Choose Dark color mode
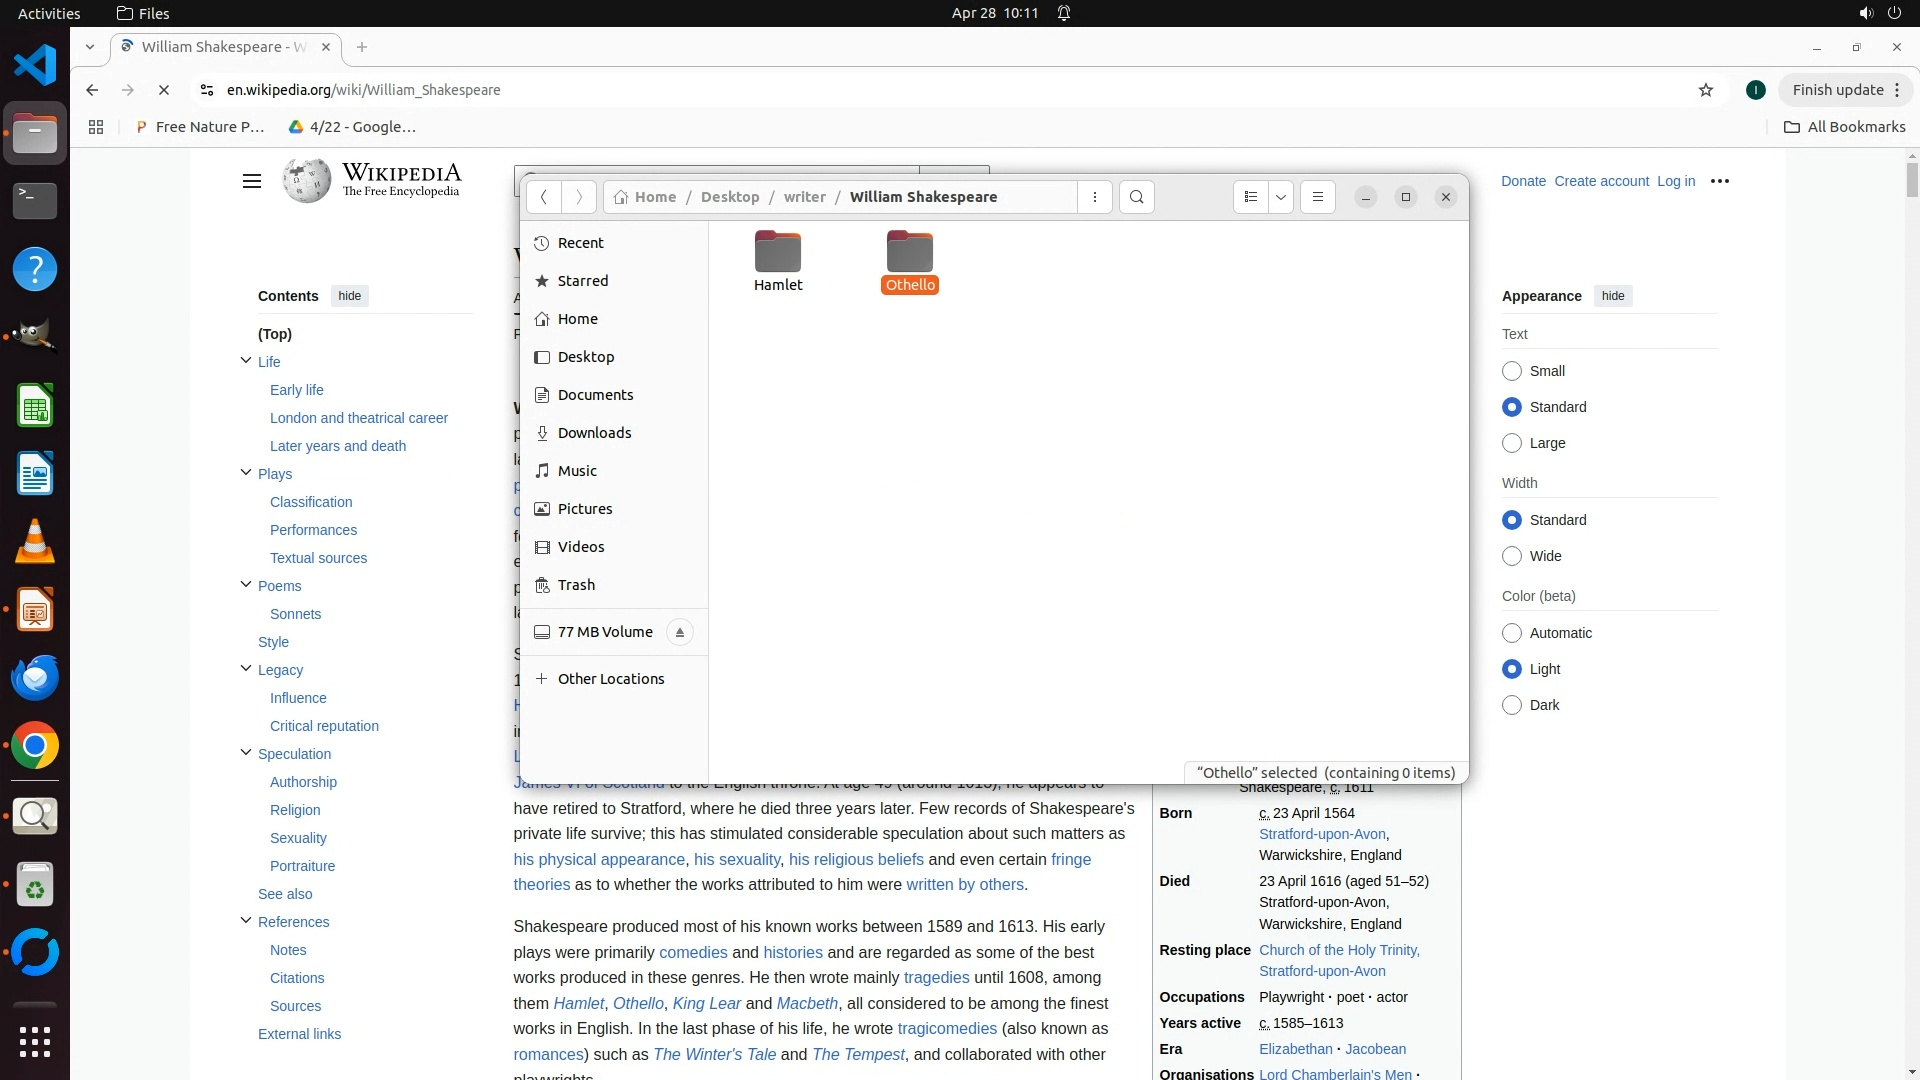Image resolution: width=1920 pixels, height=1080 pixels. click(1512, 705)
